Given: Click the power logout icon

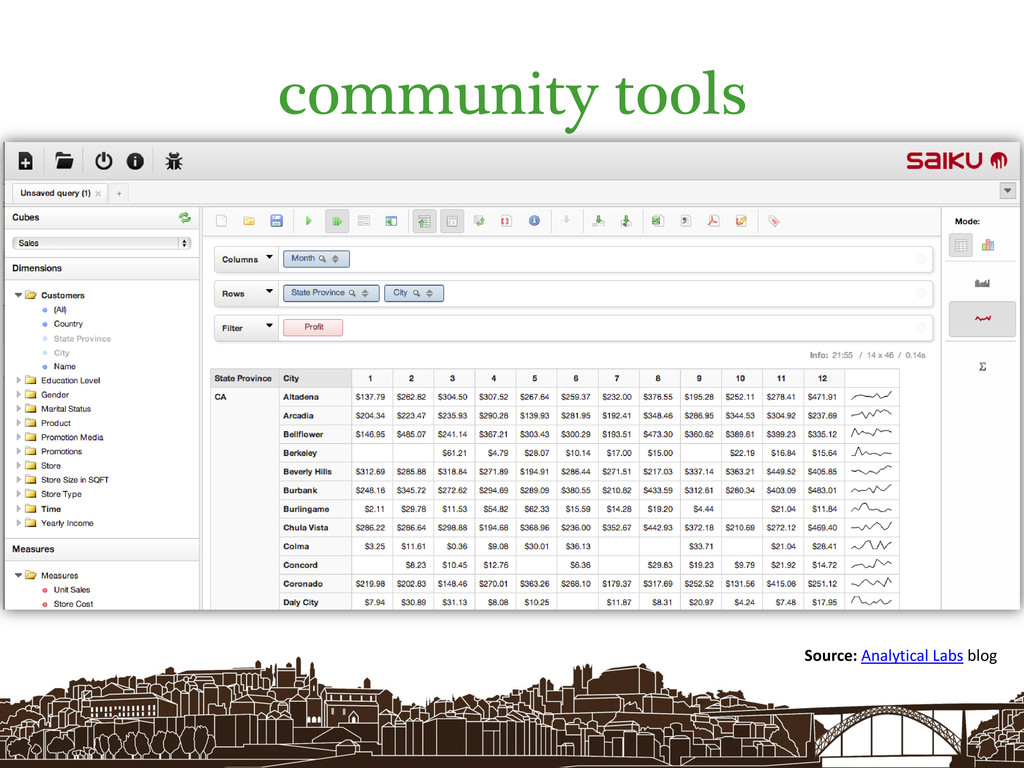Looking at the screenshot, I should click(104, 161).
